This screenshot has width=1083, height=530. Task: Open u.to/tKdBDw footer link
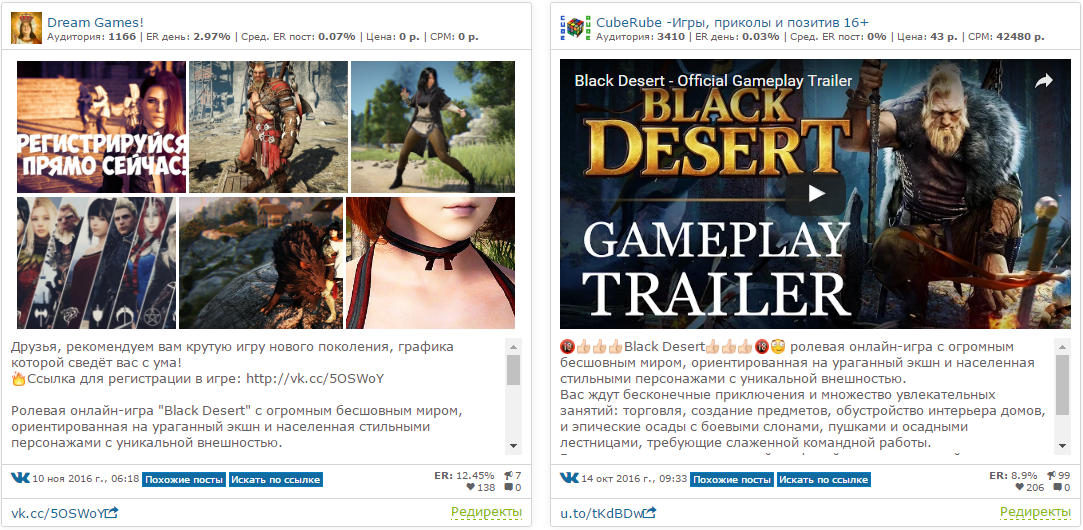602,513
